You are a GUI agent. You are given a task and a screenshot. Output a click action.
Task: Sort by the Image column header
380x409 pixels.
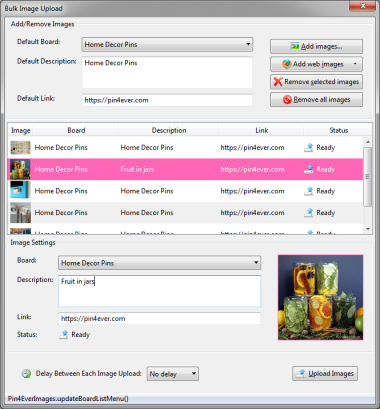coord(21,130)
